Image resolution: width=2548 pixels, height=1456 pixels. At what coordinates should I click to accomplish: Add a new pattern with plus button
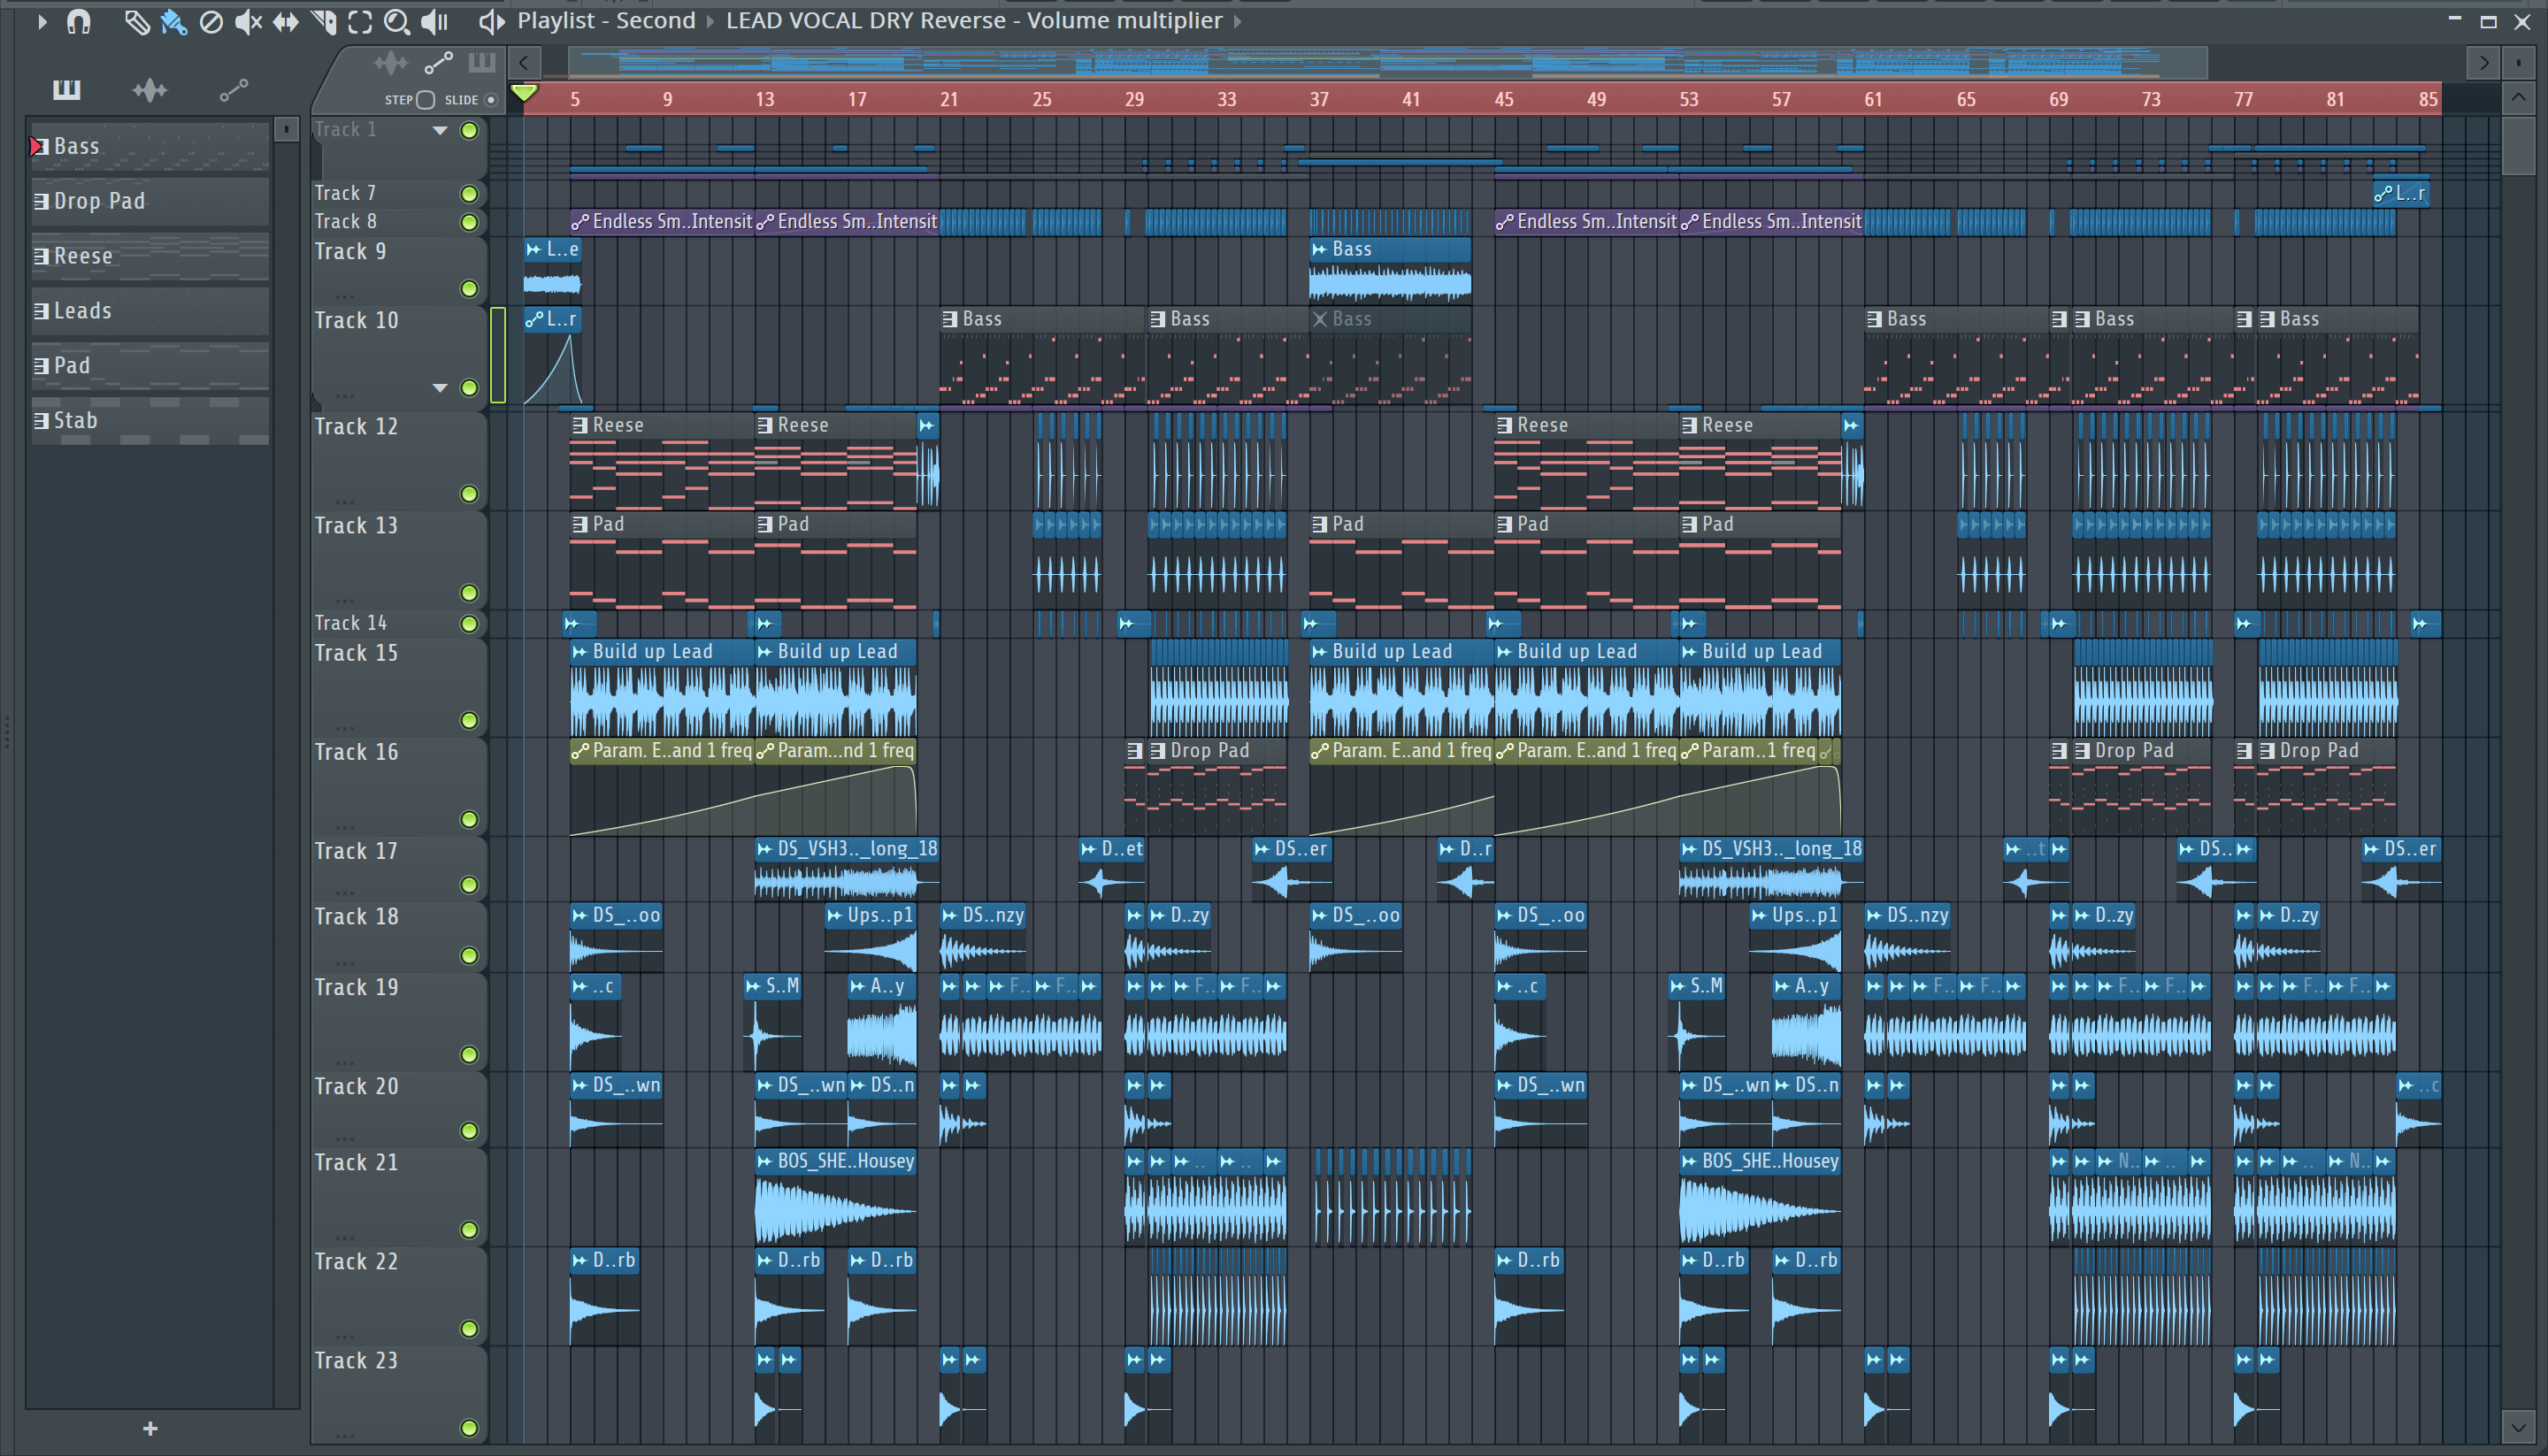[150, 1428]
